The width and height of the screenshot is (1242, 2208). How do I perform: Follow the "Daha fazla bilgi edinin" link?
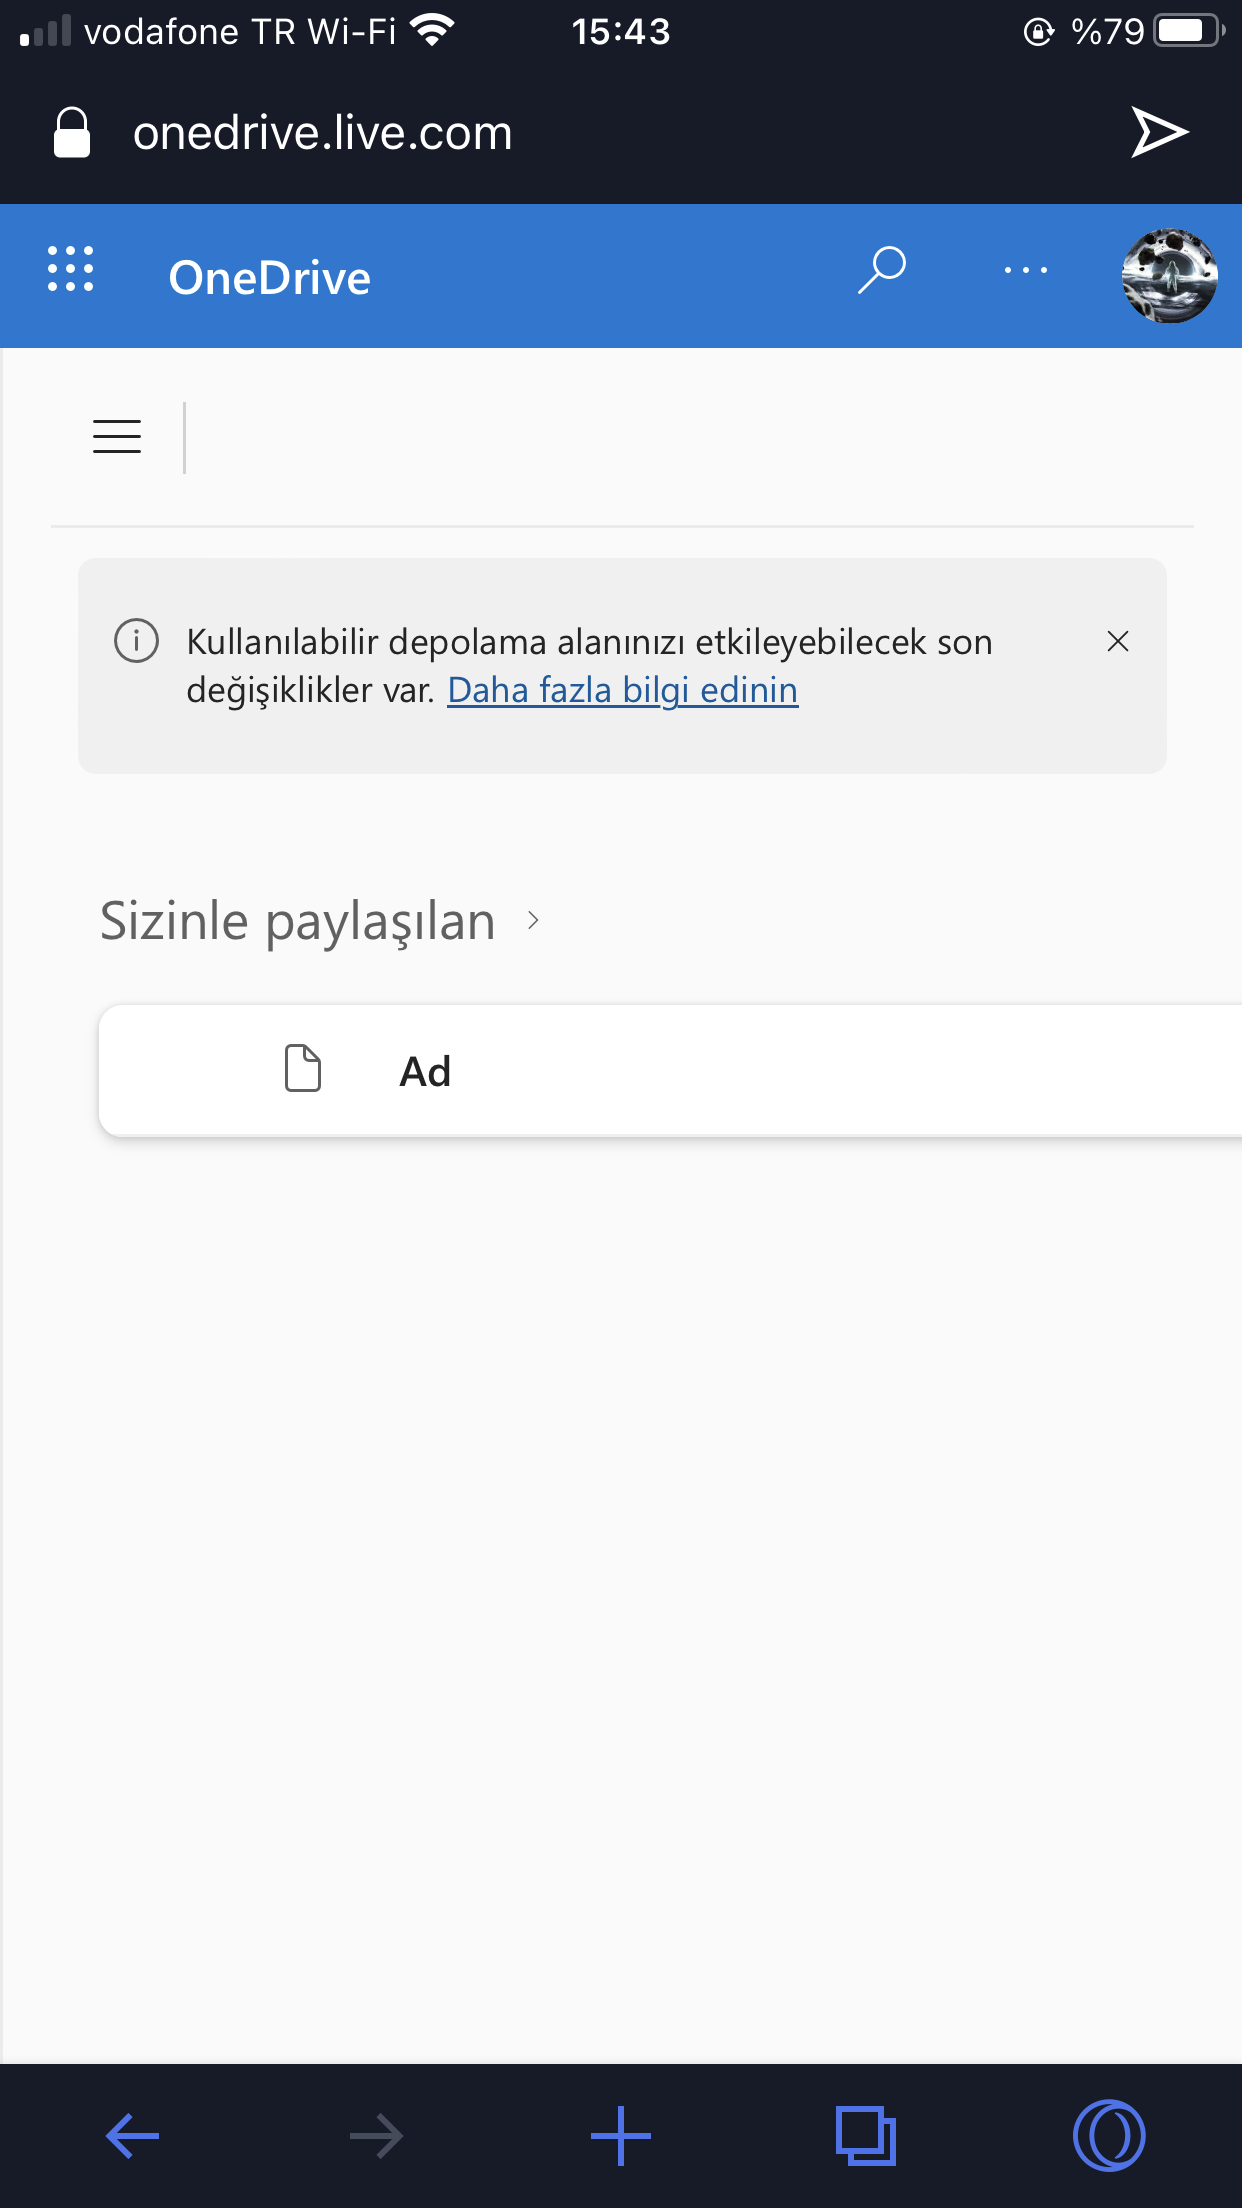622,690
